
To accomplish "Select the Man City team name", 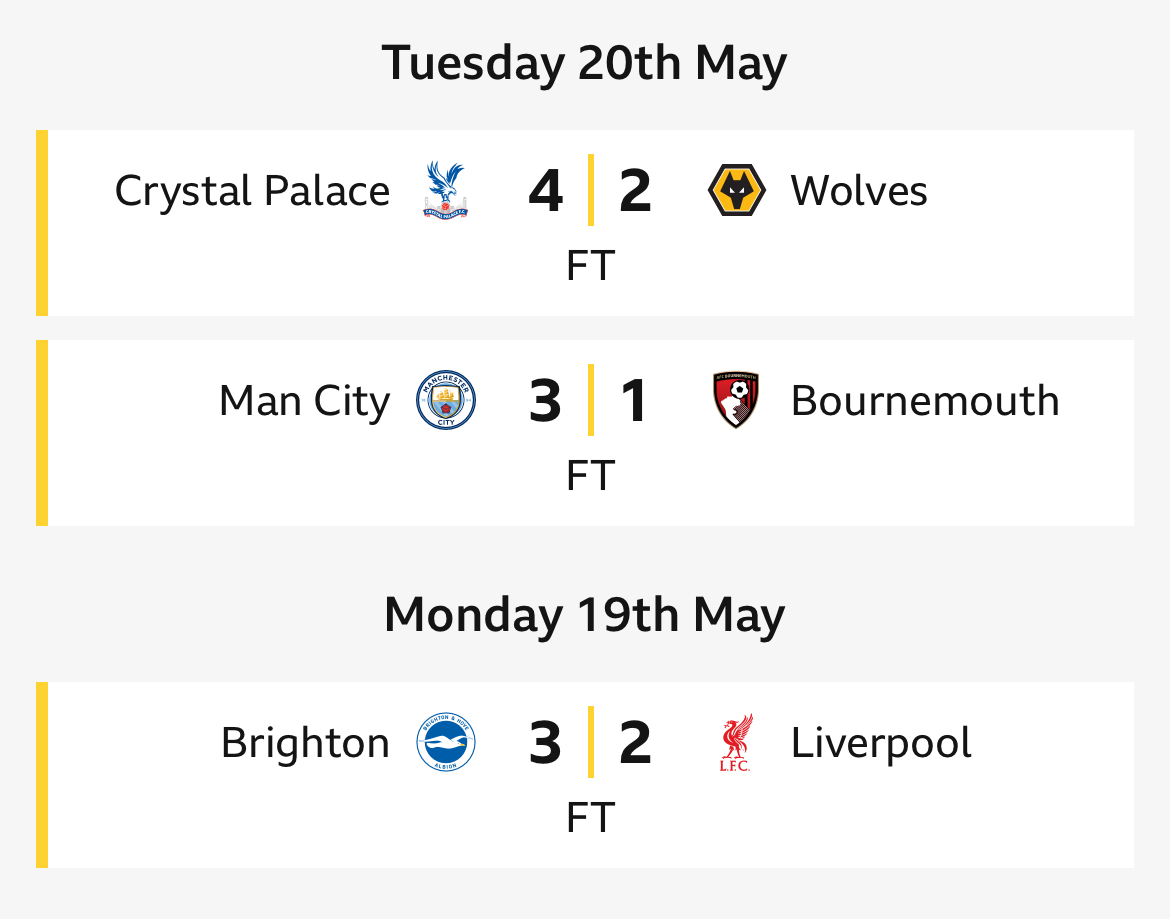I will (x=304, y=401).
